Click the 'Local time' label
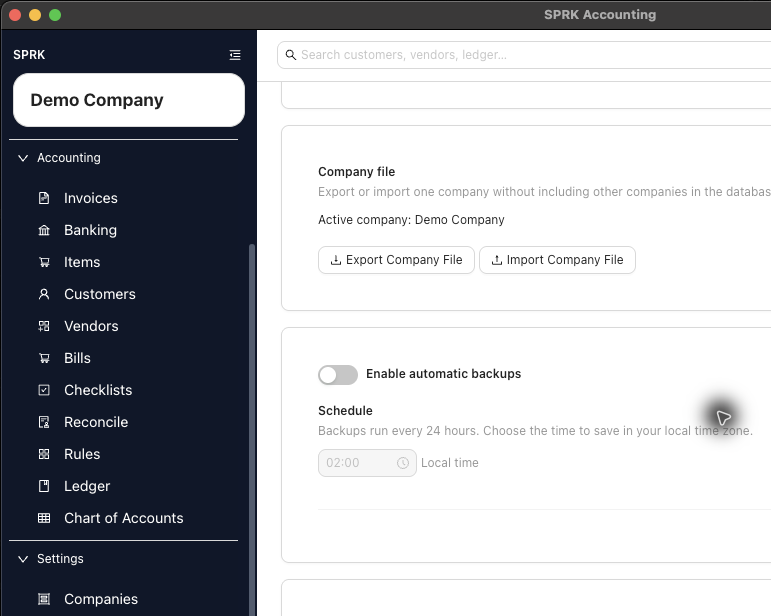The width and height of the screenshot is (771, 616). point(449,463)
